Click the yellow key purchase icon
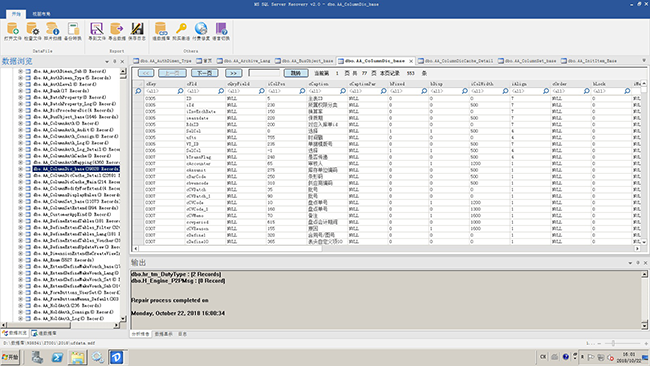This screenshot has width=650, height=366. point(181,29)
